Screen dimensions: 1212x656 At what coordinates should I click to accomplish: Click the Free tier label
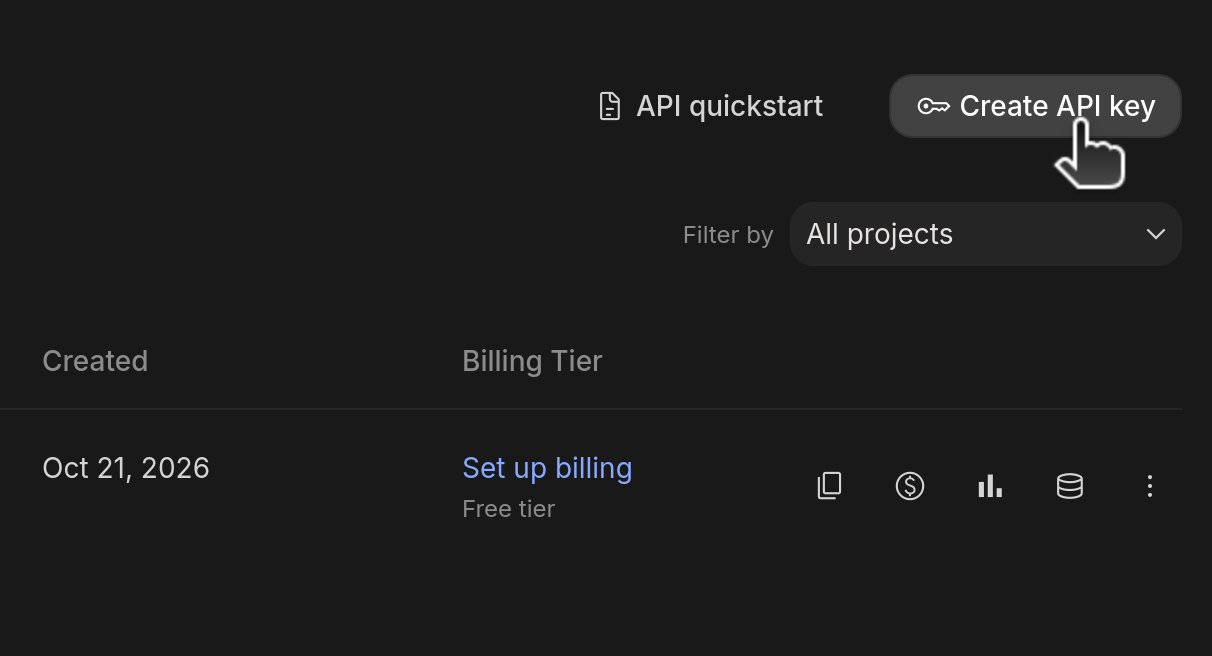coord(508,509)
